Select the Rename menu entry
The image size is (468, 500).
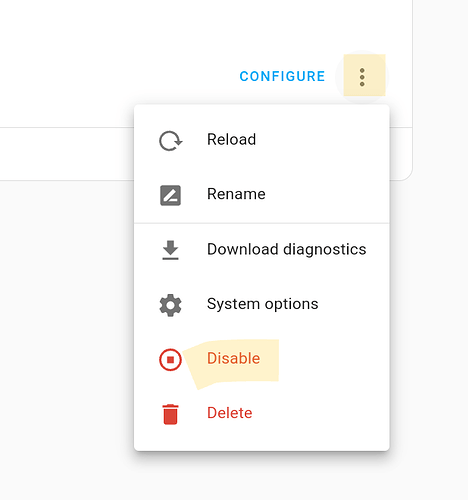pos(262,194)
